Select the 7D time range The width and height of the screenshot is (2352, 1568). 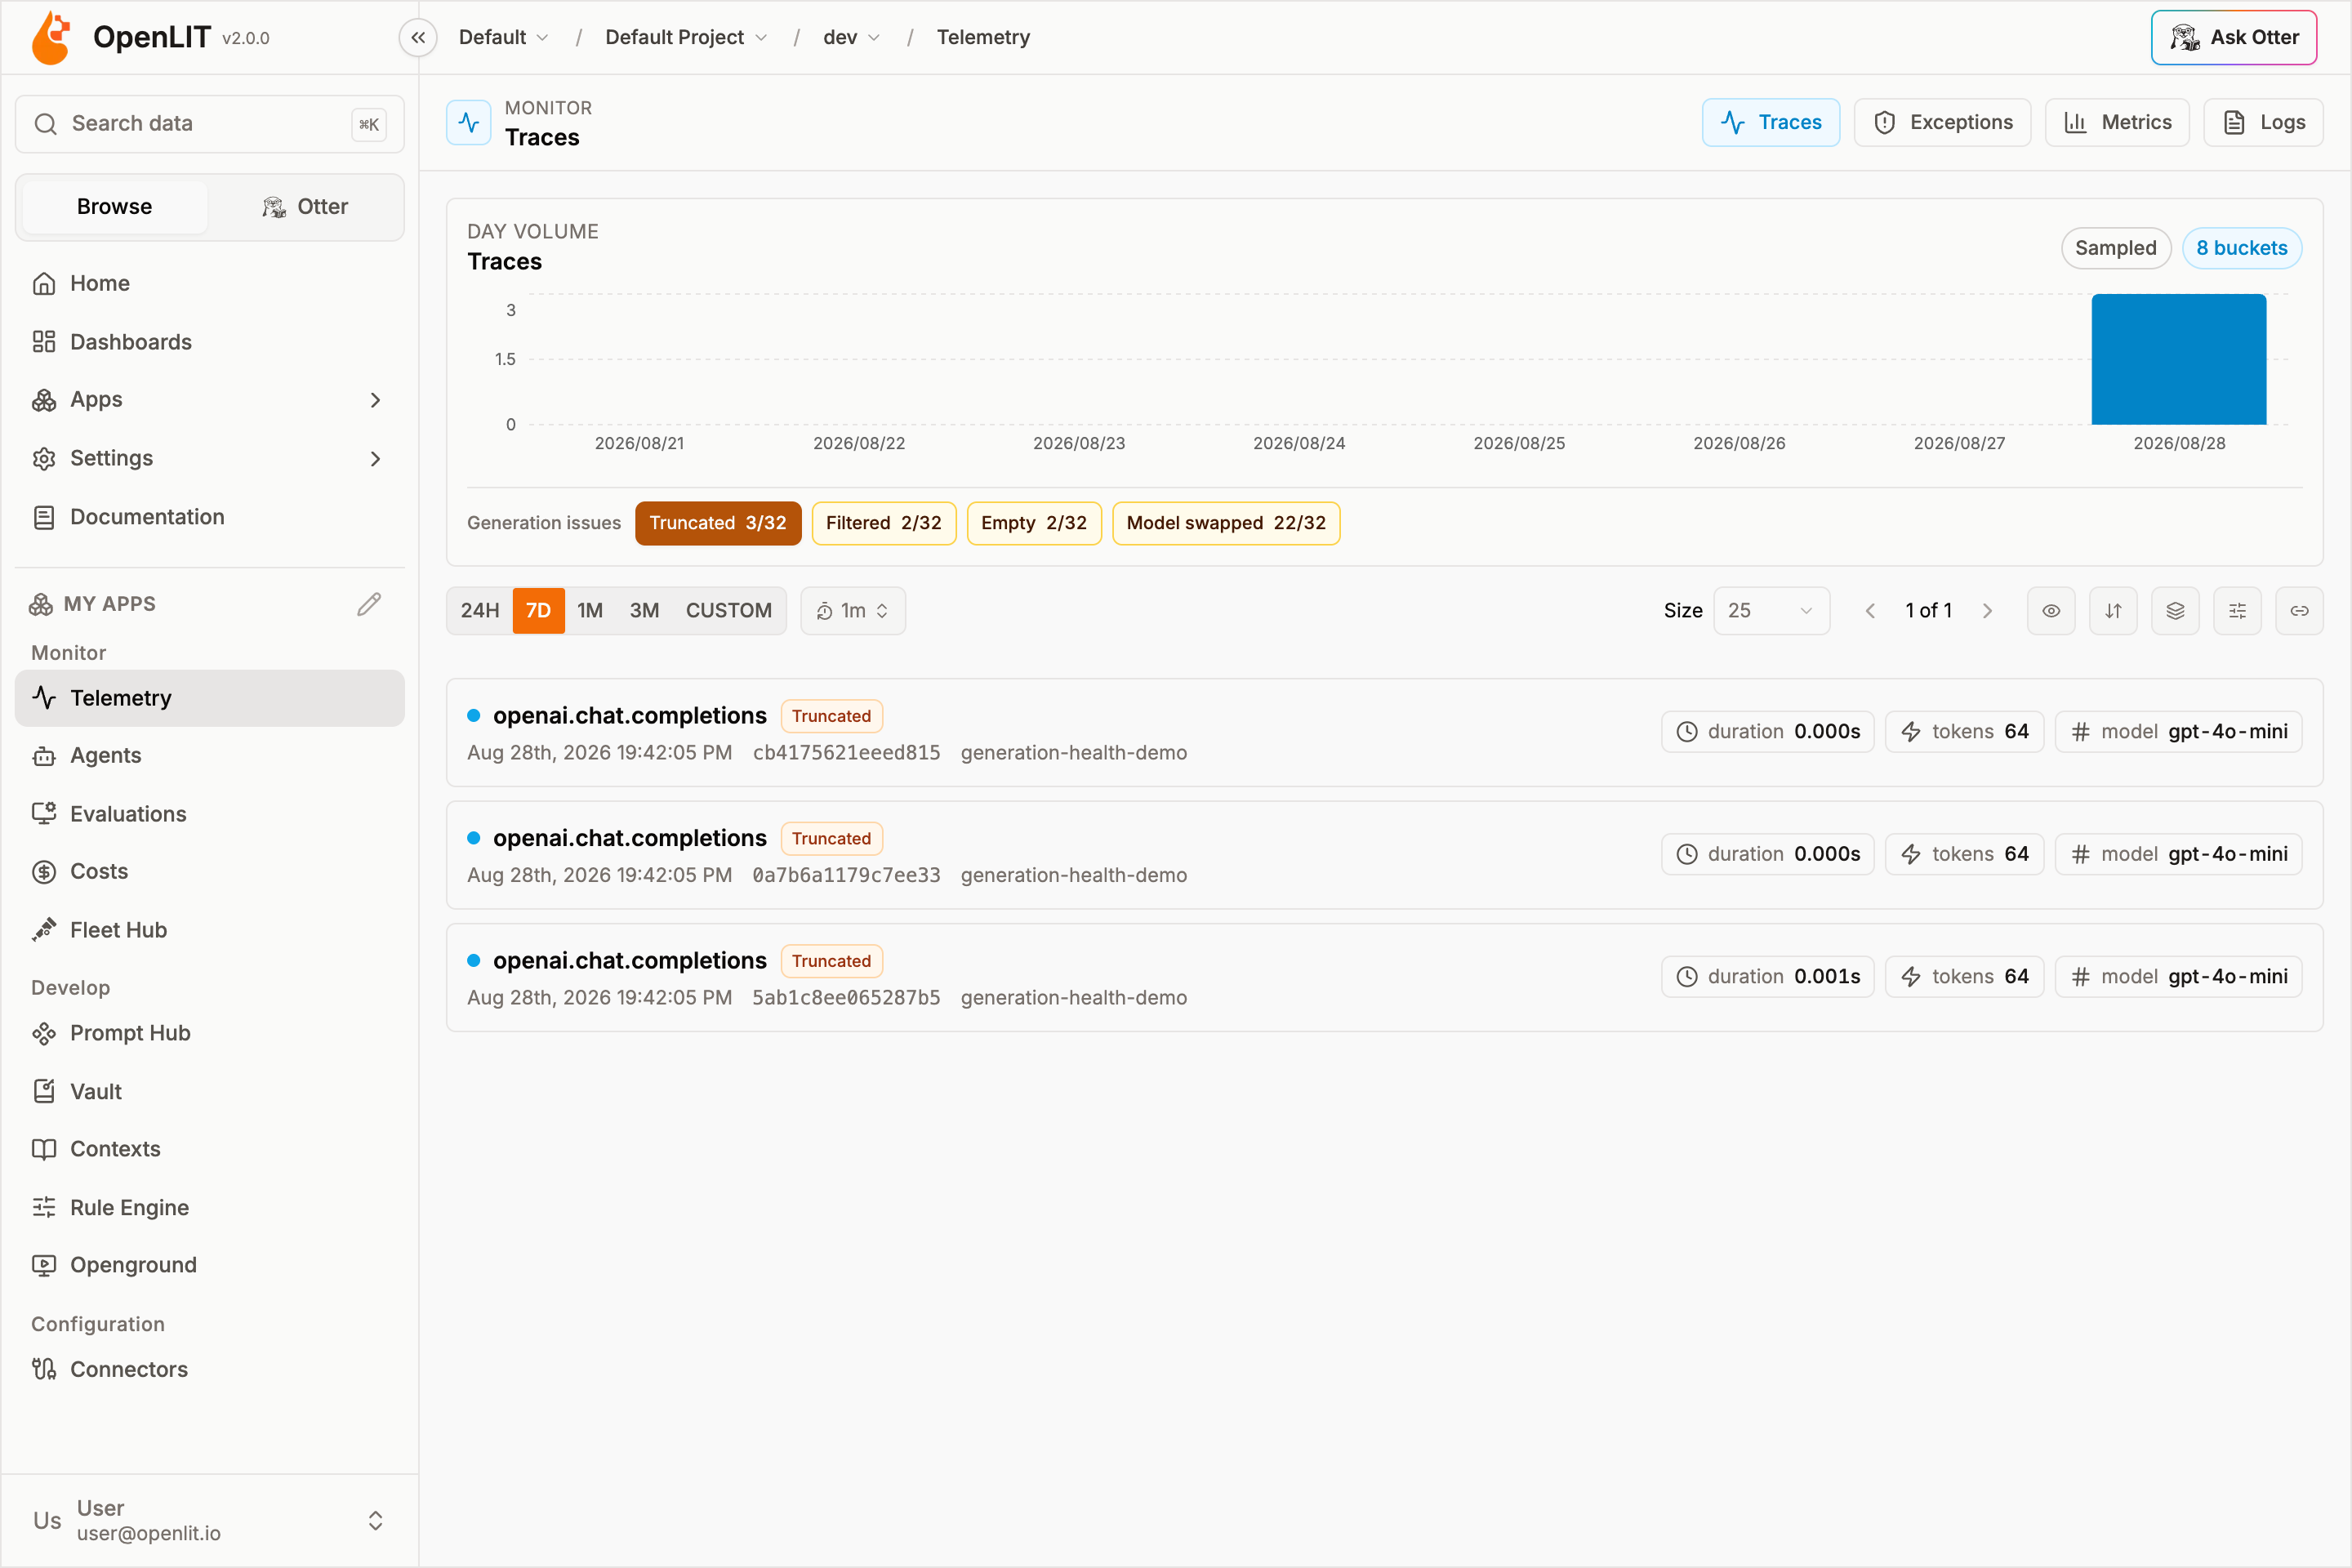[x=538, y=611]
